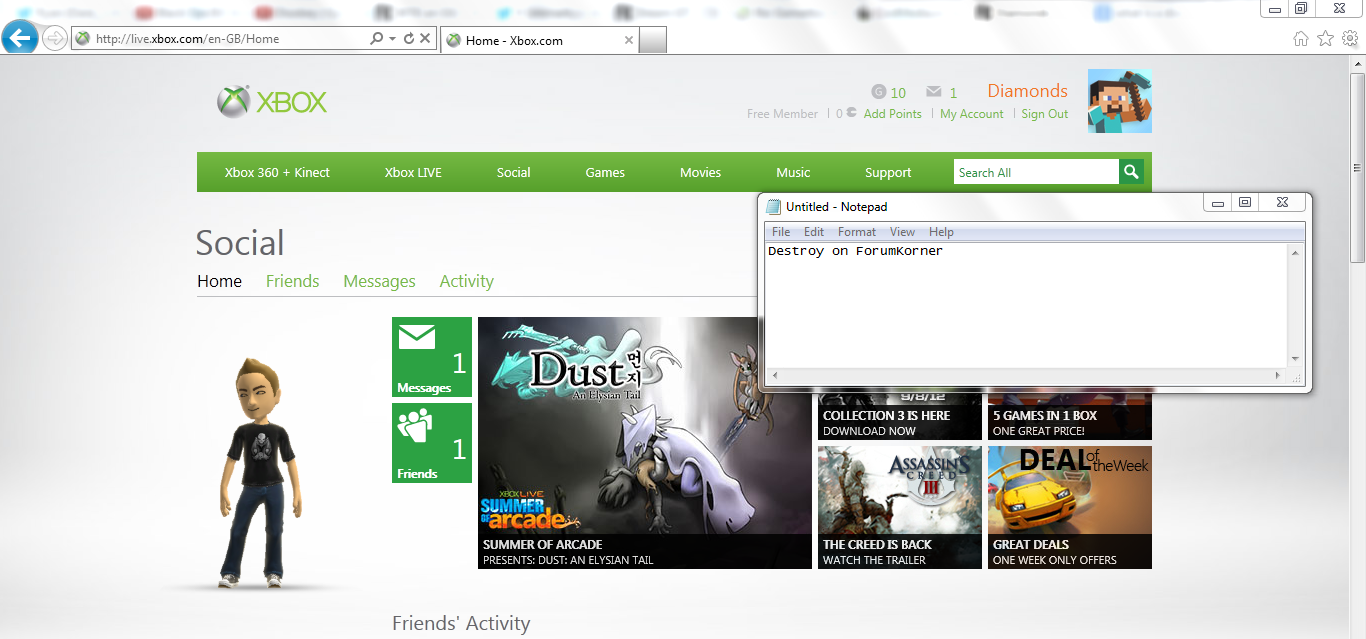Image resolution: width=1366 pixels, height=639 pixels.
Task: Click the browser Forward arrow button
Action: coord(54,39)
